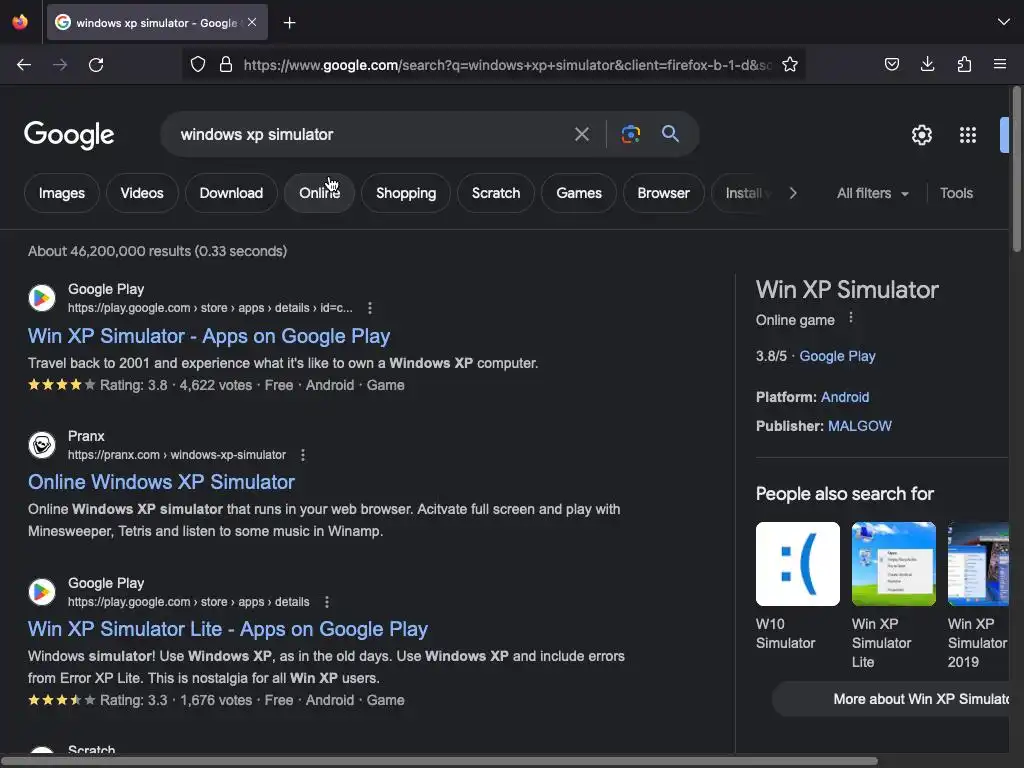Open the Firefox hamburger application menu

(1000, 64)
